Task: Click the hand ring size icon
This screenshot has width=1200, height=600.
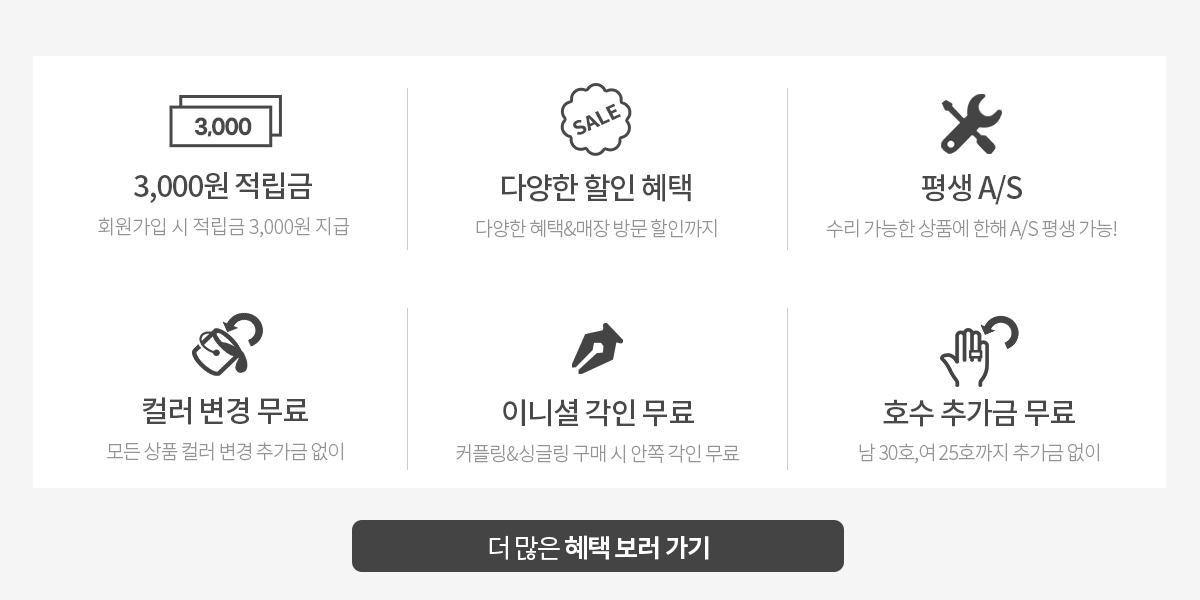Action: click(x=977, y=351)
